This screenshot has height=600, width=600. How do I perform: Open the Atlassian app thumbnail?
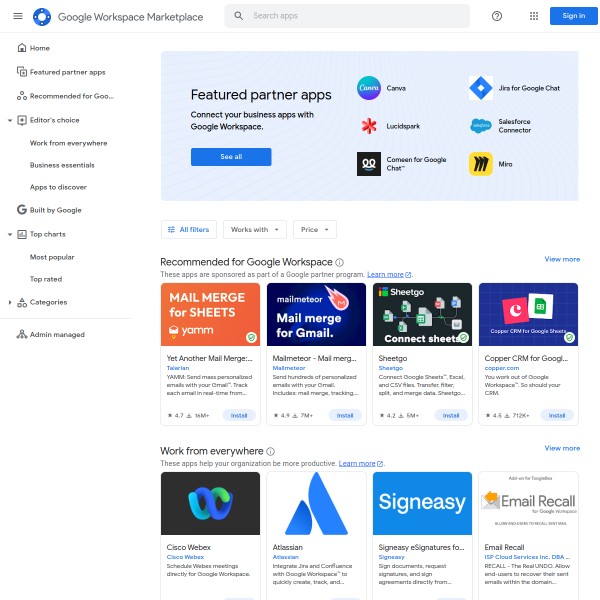[316, 504]
